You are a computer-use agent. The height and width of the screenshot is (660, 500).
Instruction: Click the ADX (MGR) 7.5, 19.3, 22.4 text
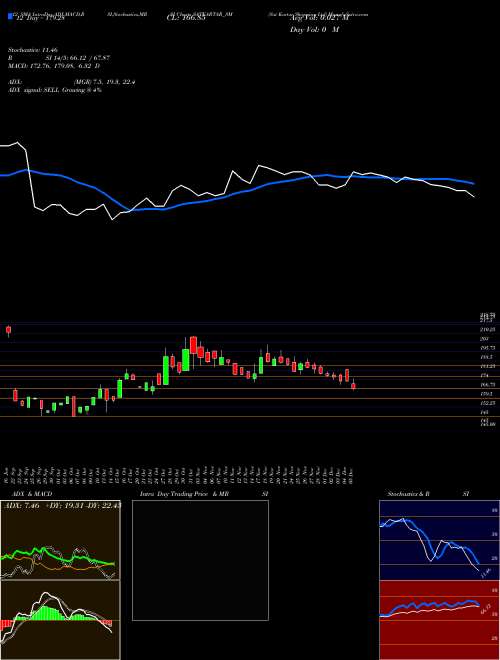coord(104,82)
